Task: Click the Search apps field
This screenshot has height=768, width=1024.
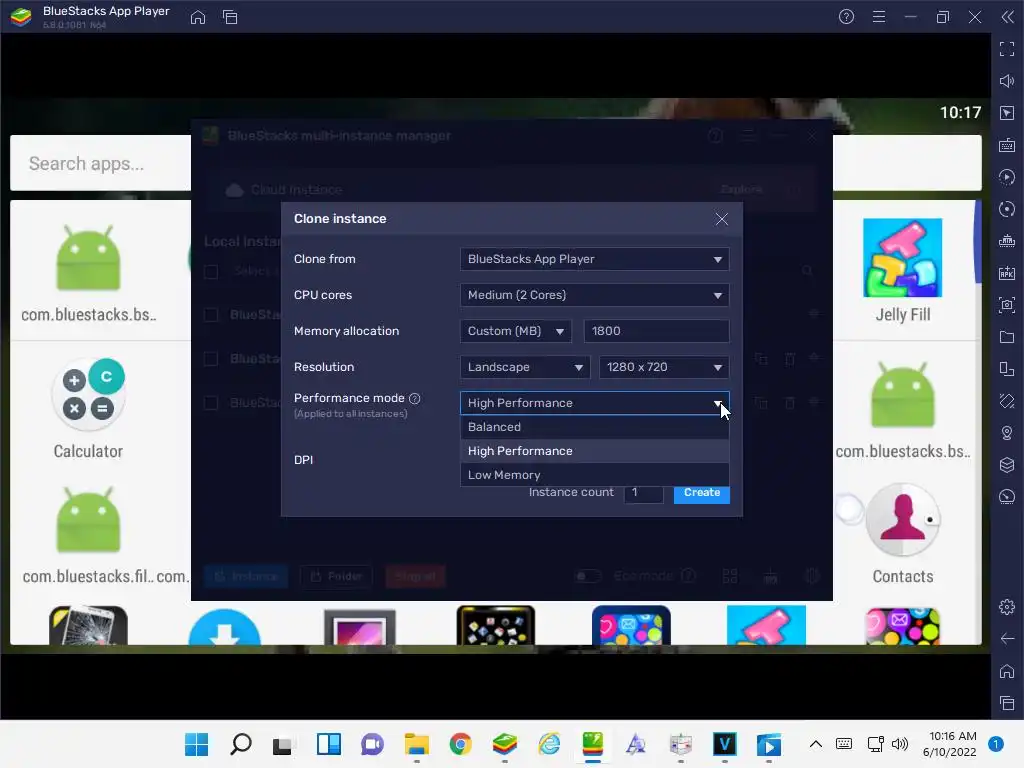Action: (101, 163)
